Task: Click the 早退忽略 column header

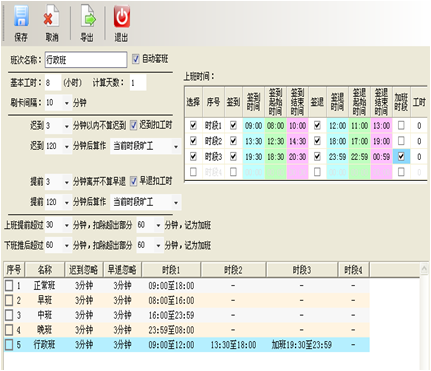Action: pyautogui.click(x=122, y=270)
